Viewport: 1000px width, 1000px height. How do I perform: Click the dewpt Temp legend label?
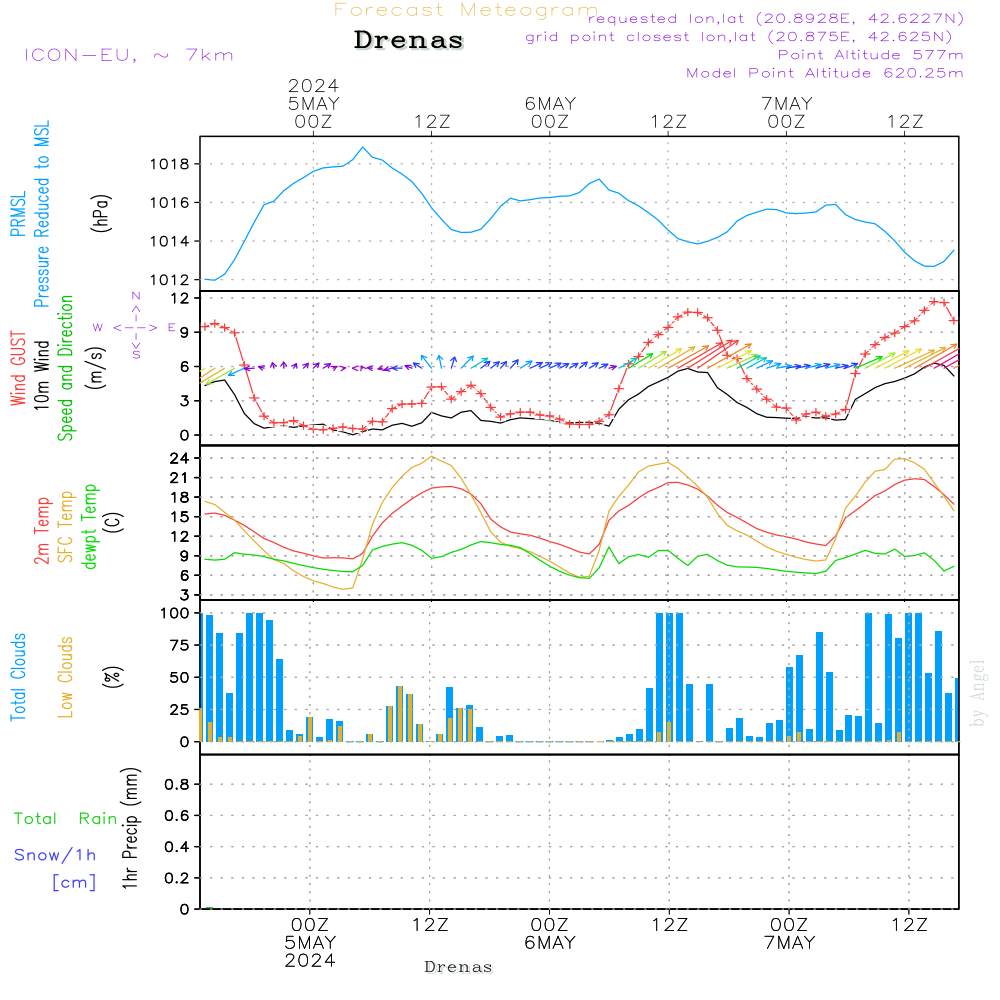(89, 526)
